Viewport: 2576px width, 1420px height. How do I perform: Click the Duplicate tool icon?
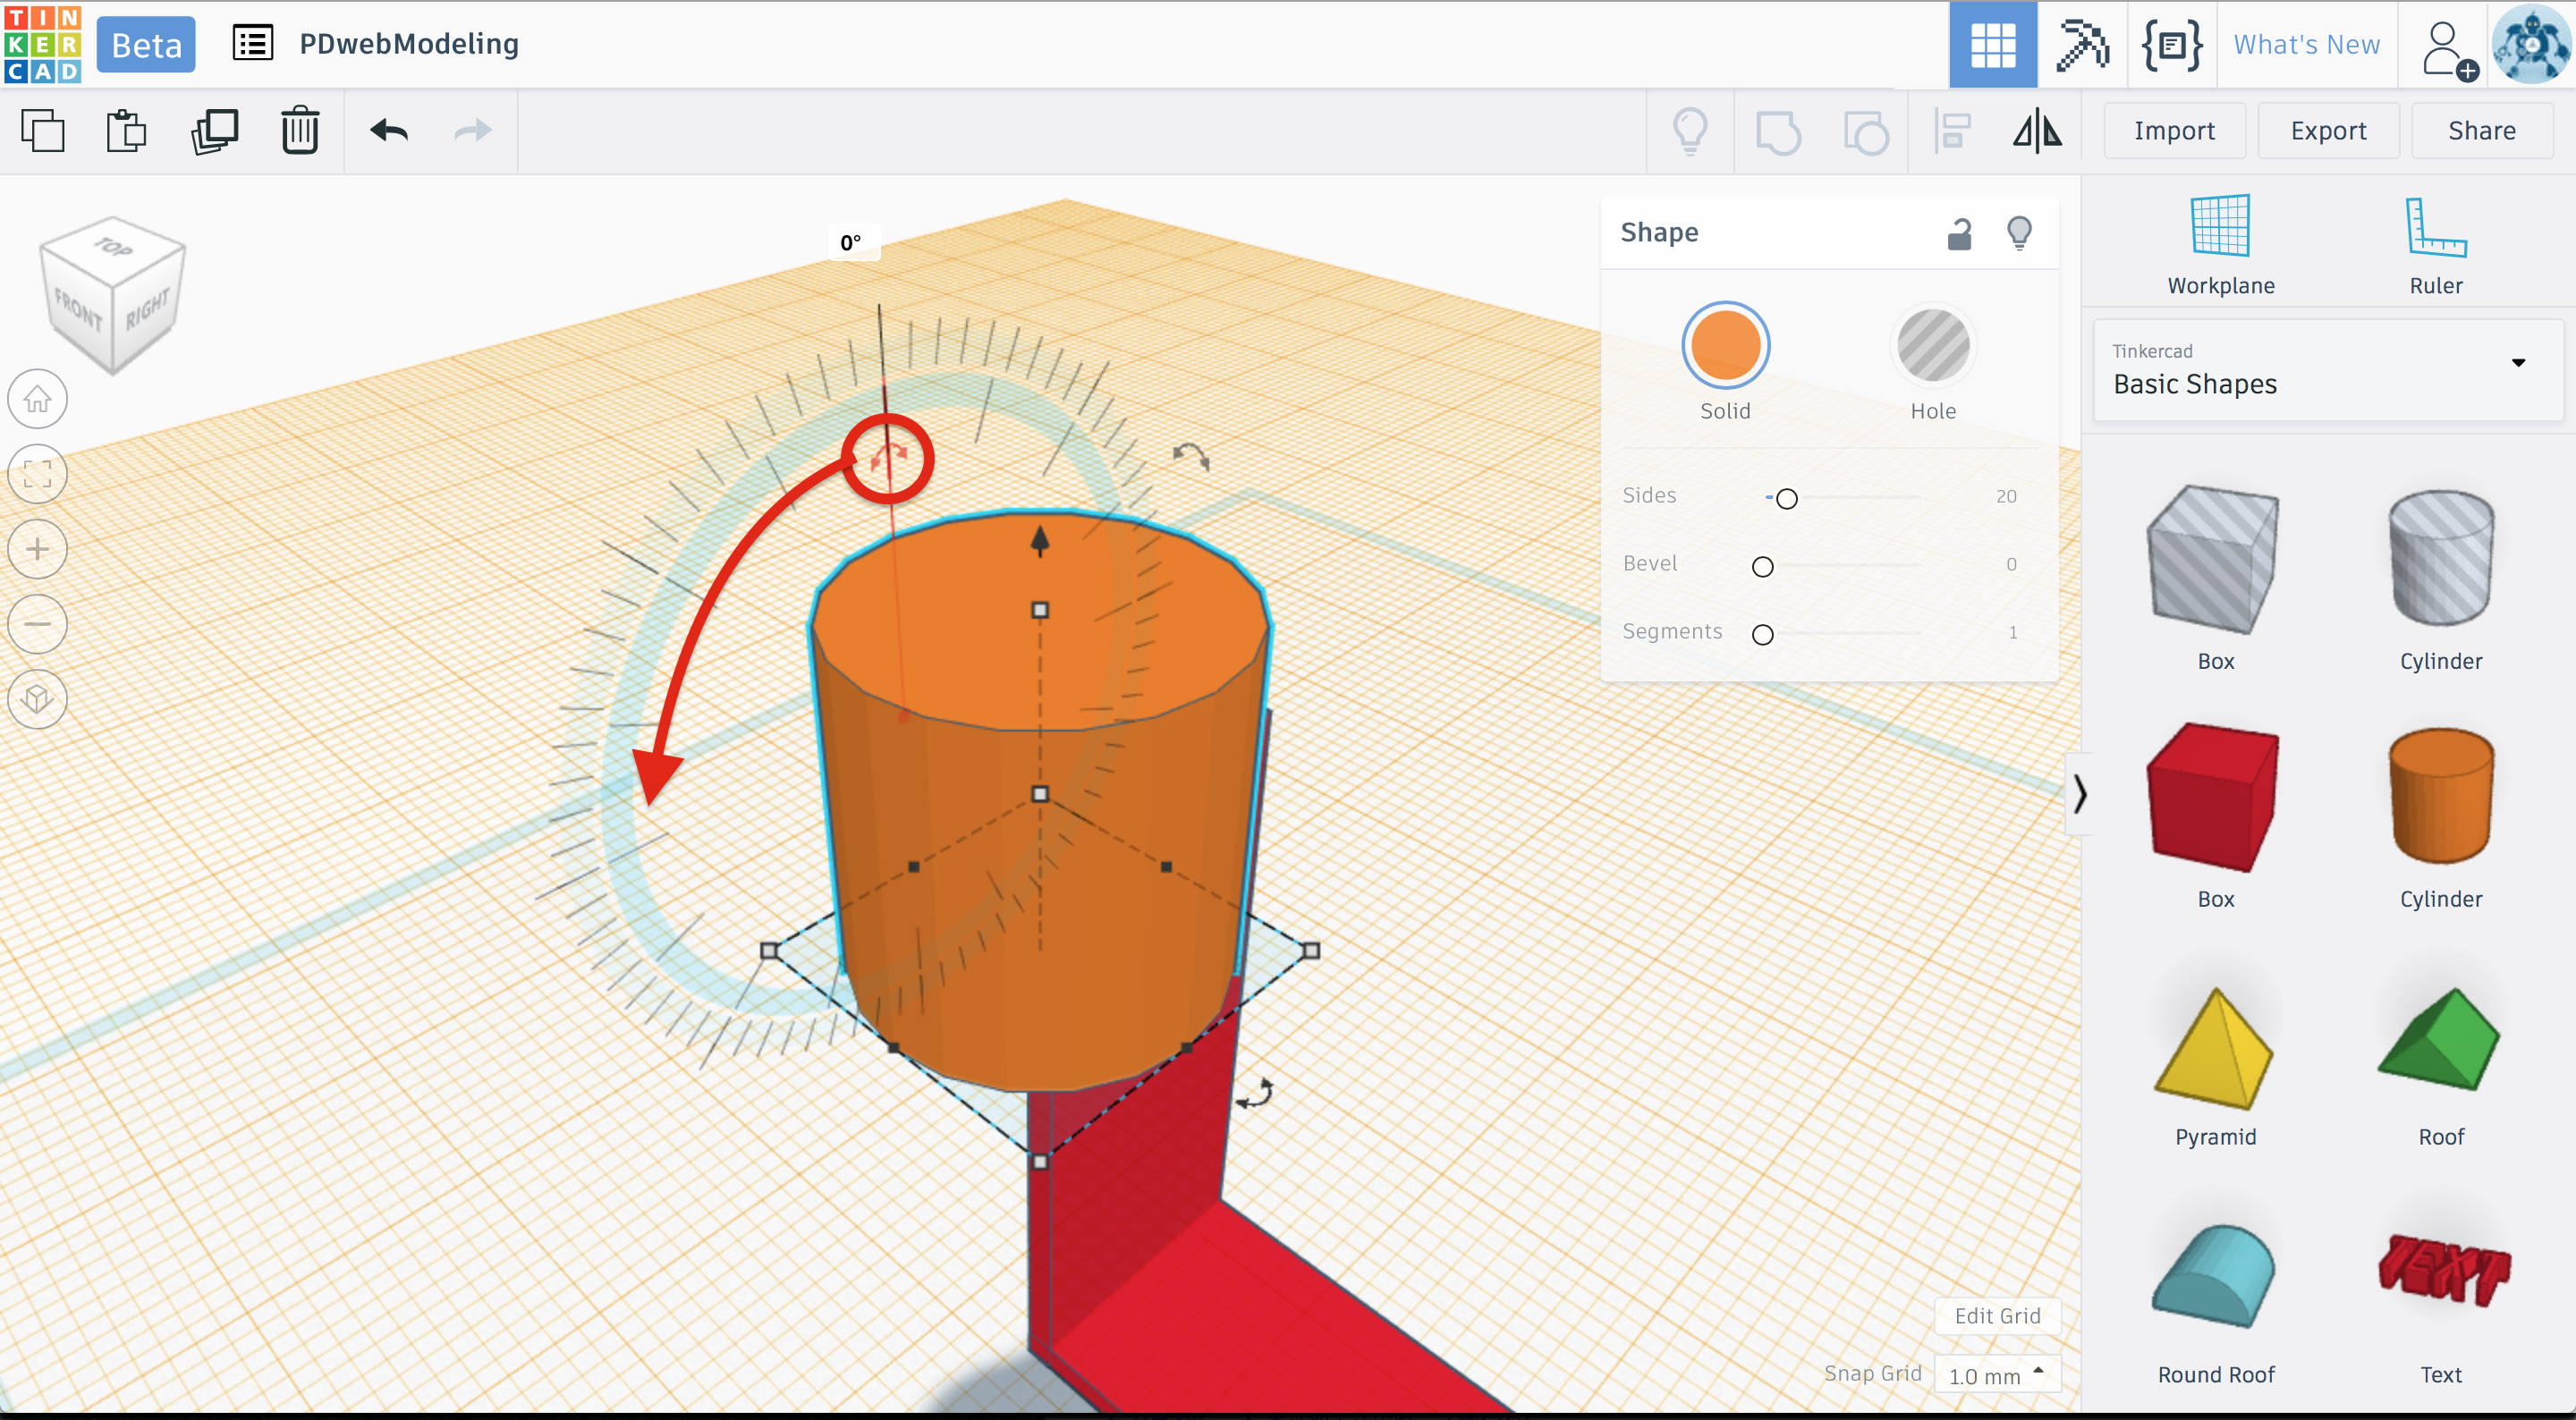214,131
